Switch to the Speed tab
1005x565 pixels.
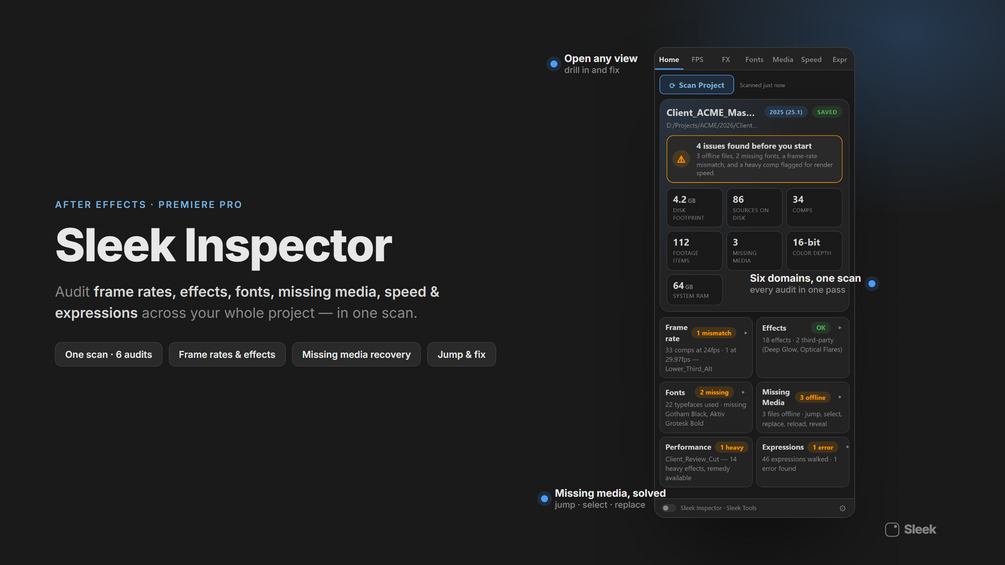point(811,60)
